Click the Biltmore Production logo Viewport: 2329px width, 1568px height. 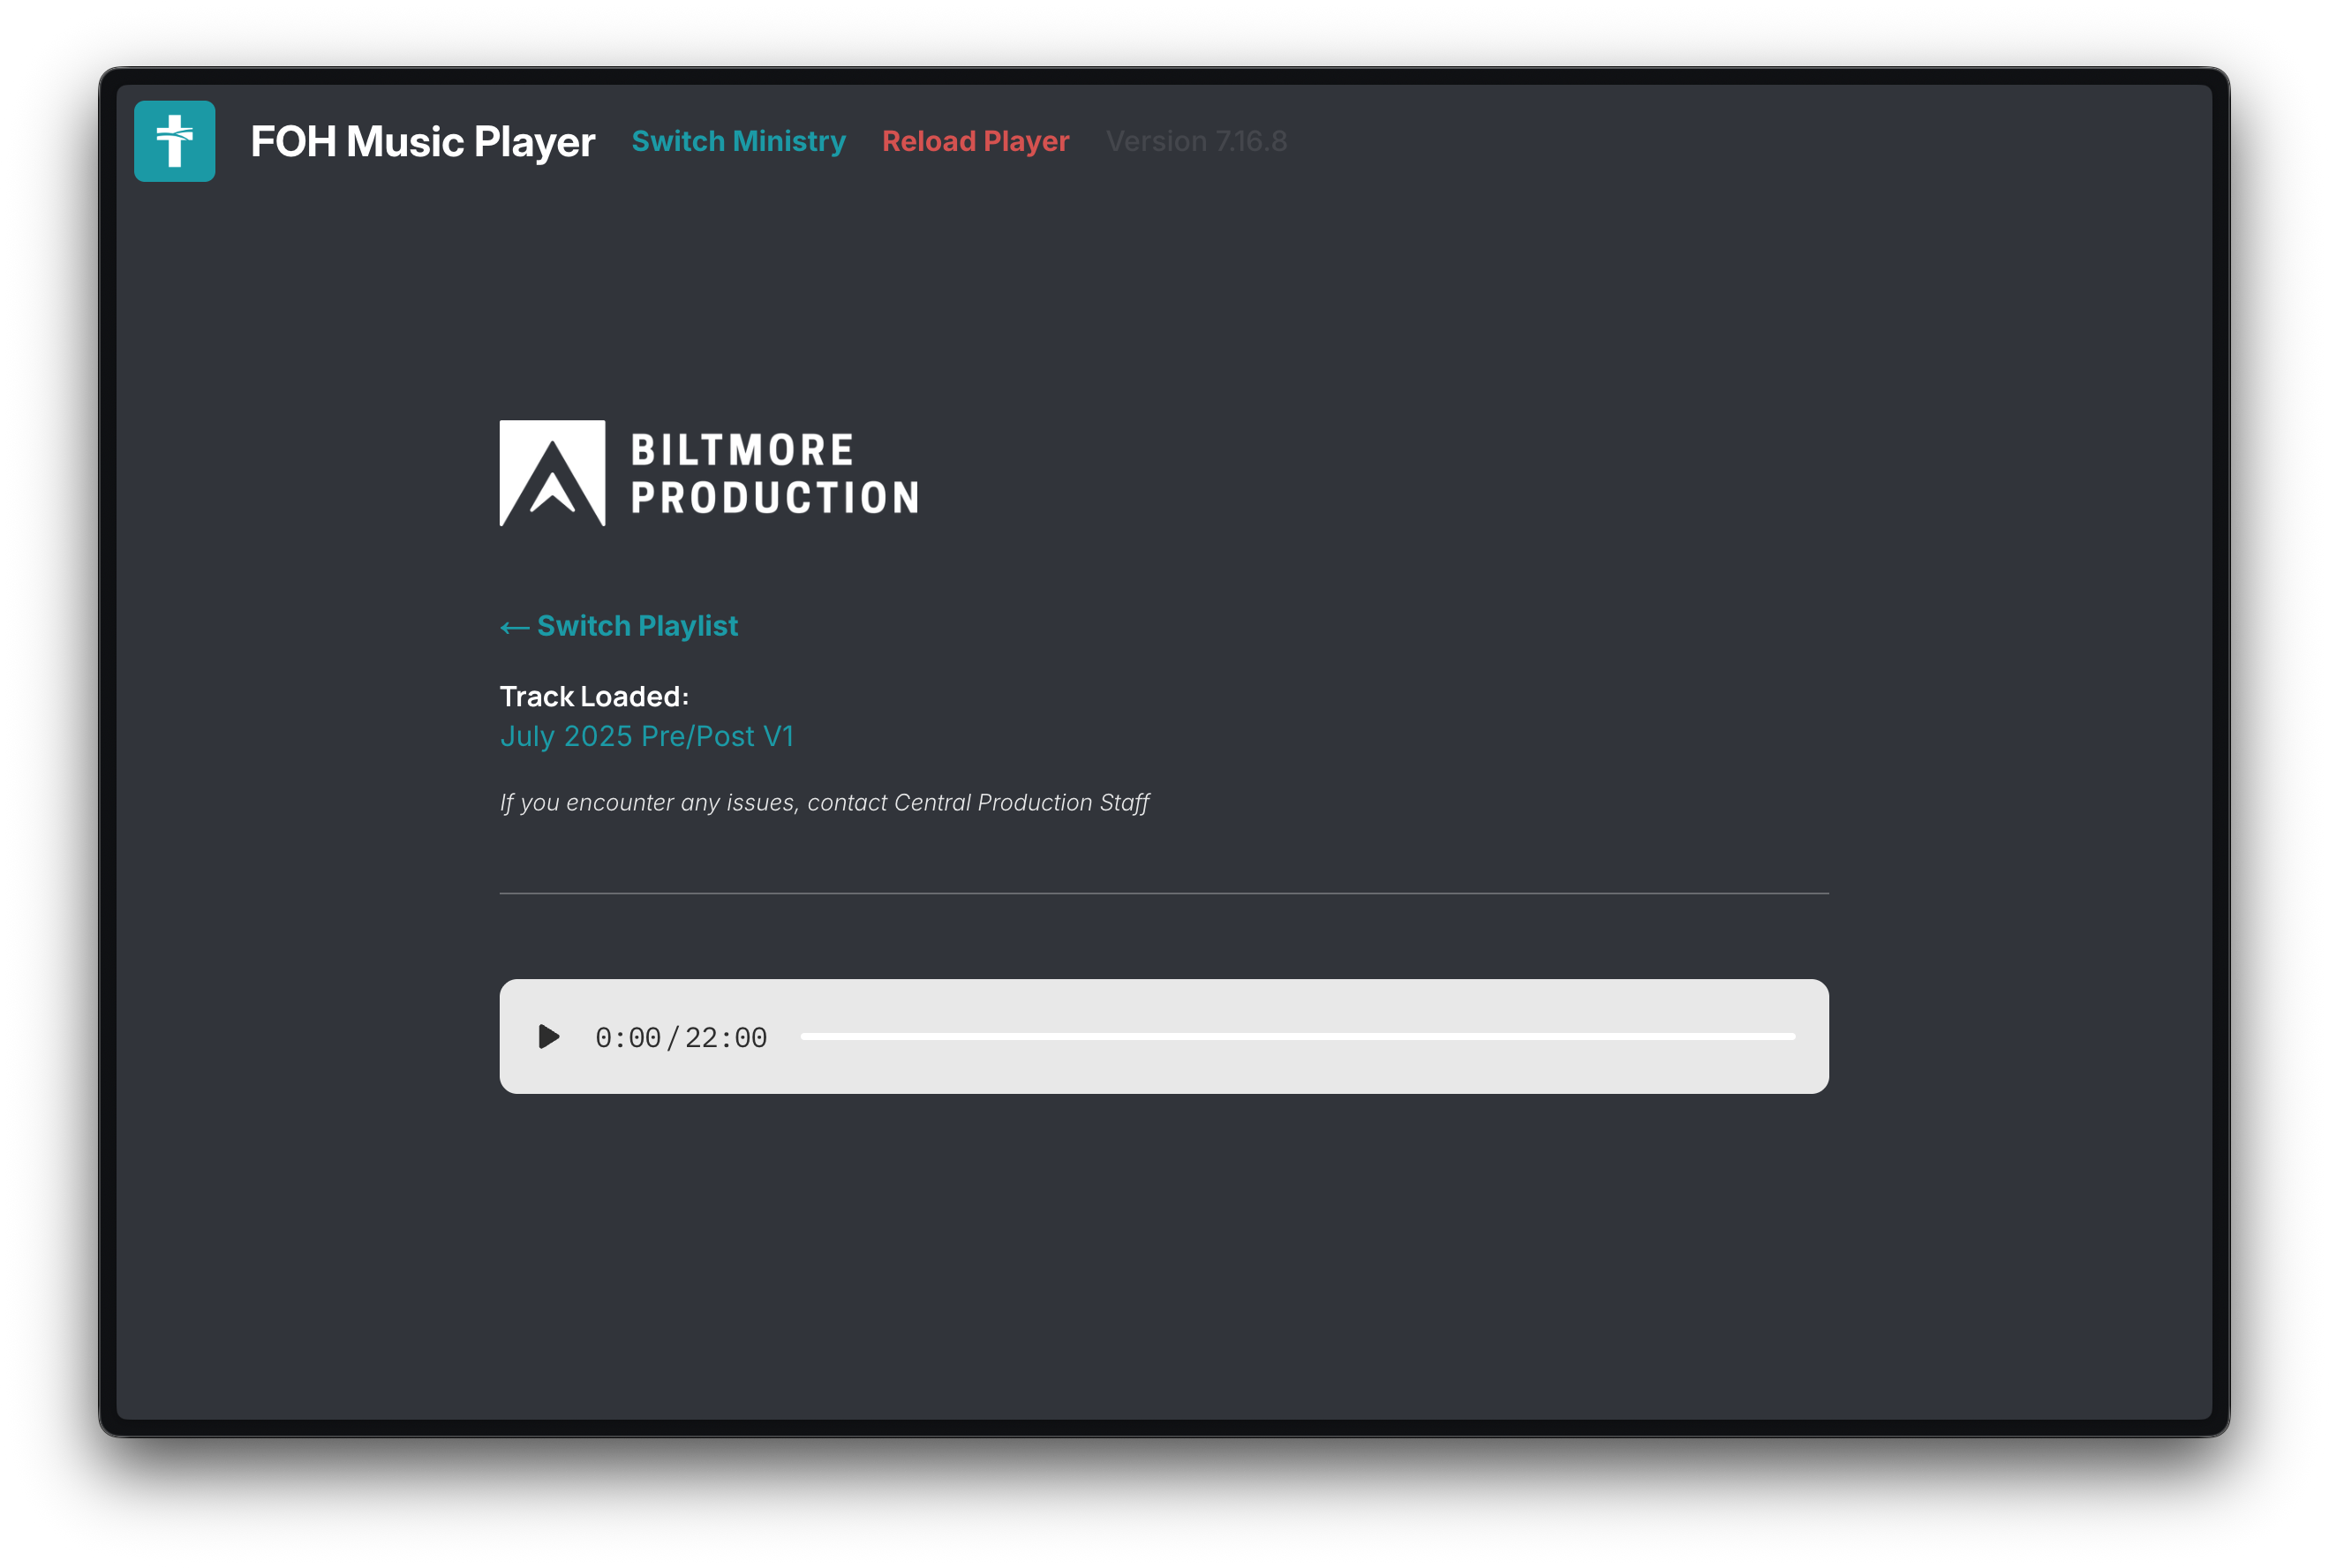coord(709,473)
